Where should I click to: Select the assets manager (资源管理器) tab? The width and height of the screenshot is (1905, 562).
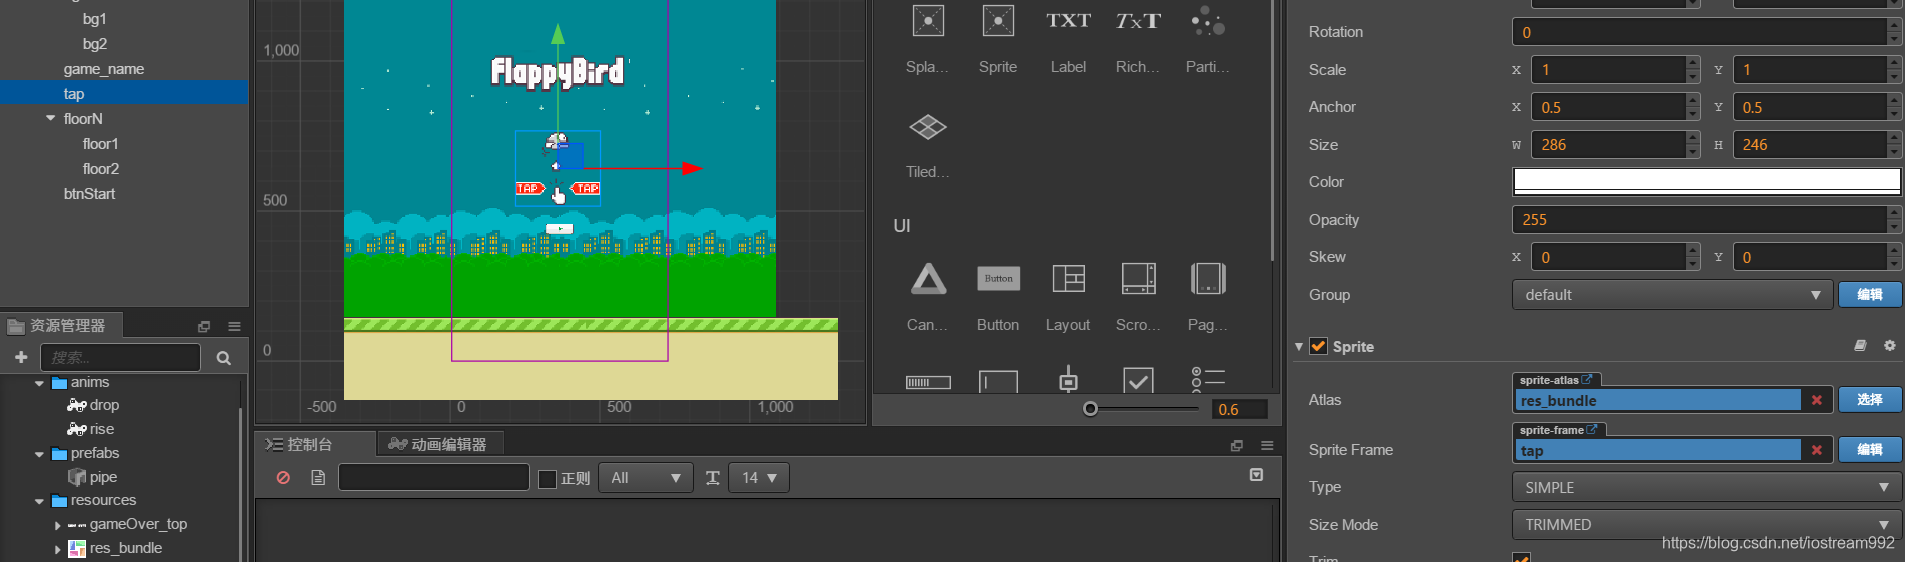tap(61, 326)
